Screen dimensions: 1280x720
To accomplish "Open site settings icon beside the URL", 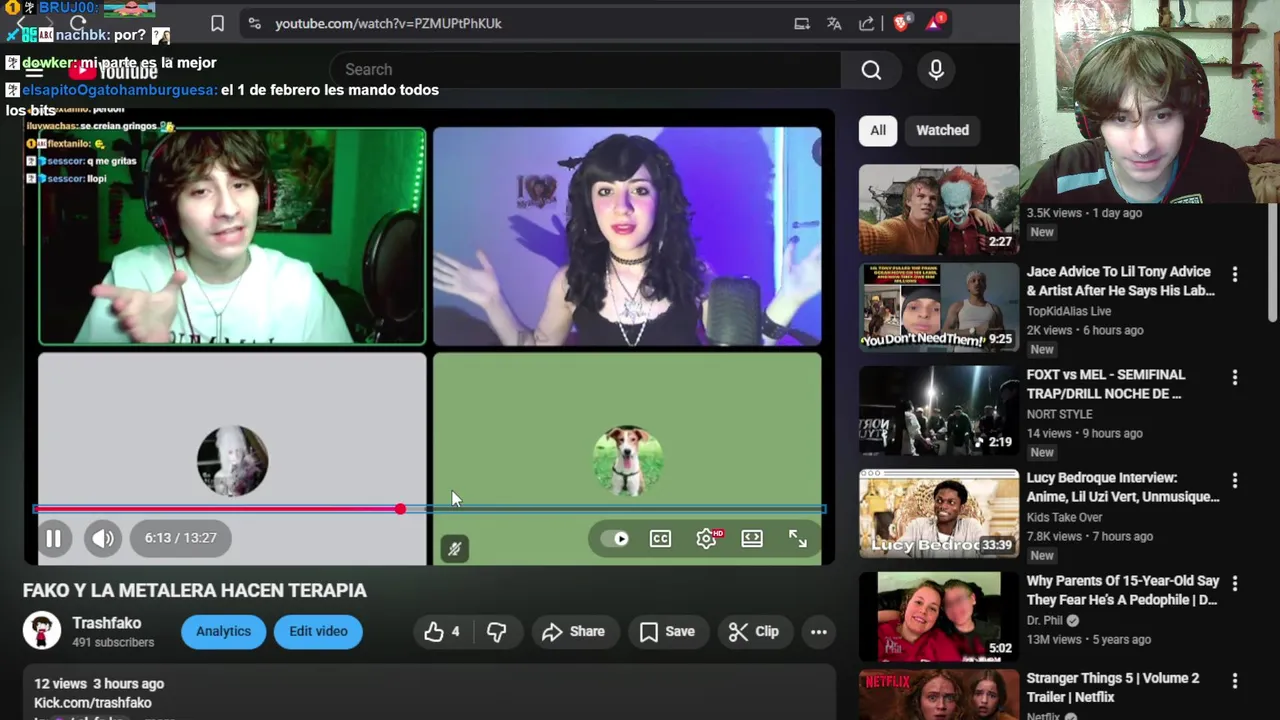I will click(254, 23).
